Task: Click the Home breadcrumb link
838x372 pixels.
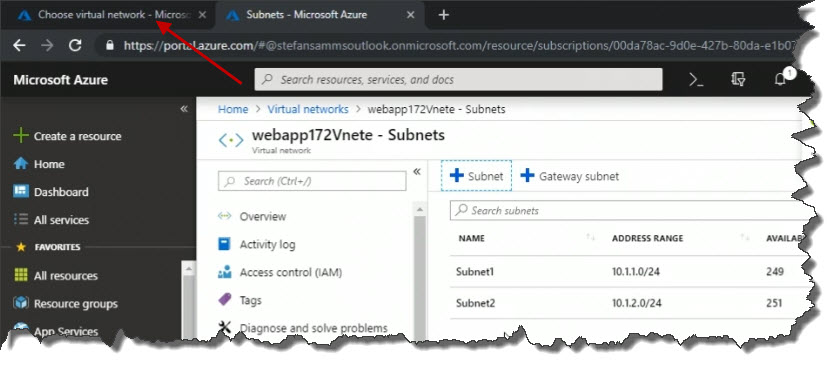Action: [x=233, y=110]
